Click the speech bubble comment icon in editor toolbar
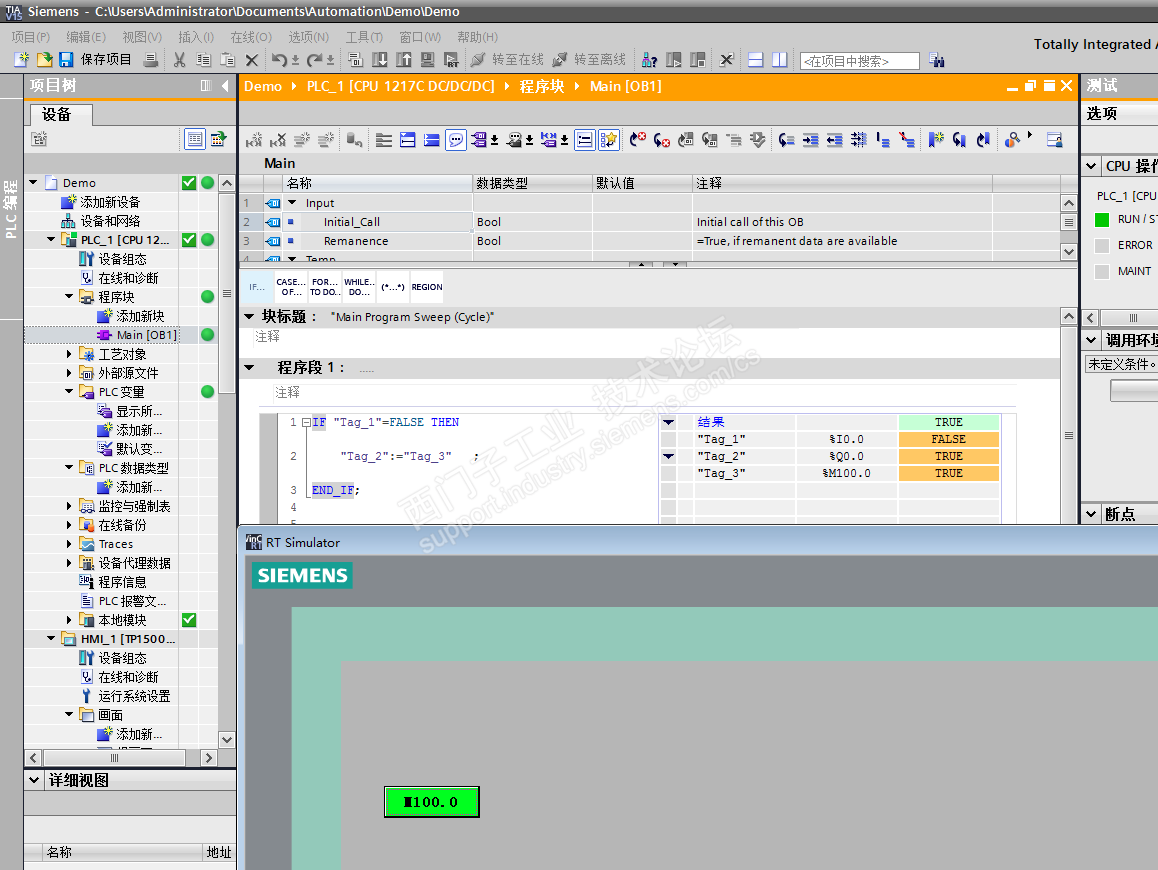Screen dimensions: 1158x870 pos(456,140)
